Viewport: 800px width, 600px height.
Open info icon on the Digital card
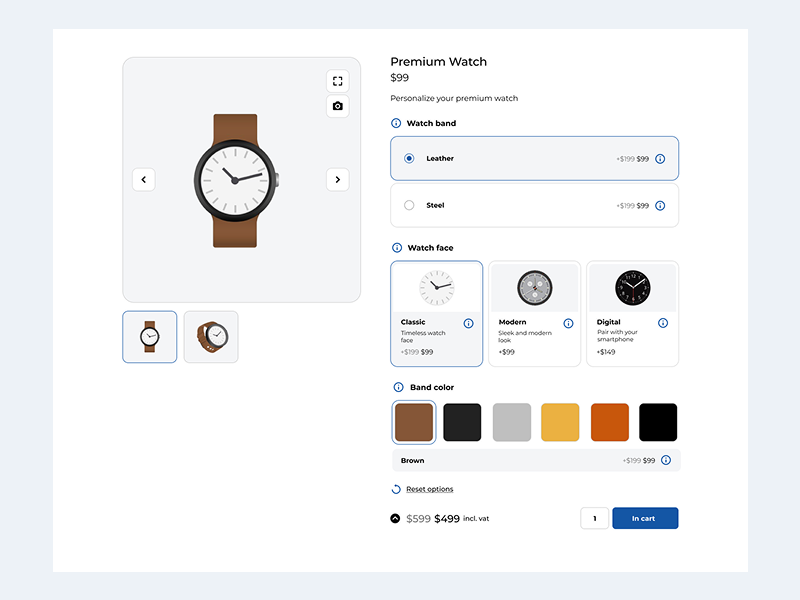[x=663, y=322]
